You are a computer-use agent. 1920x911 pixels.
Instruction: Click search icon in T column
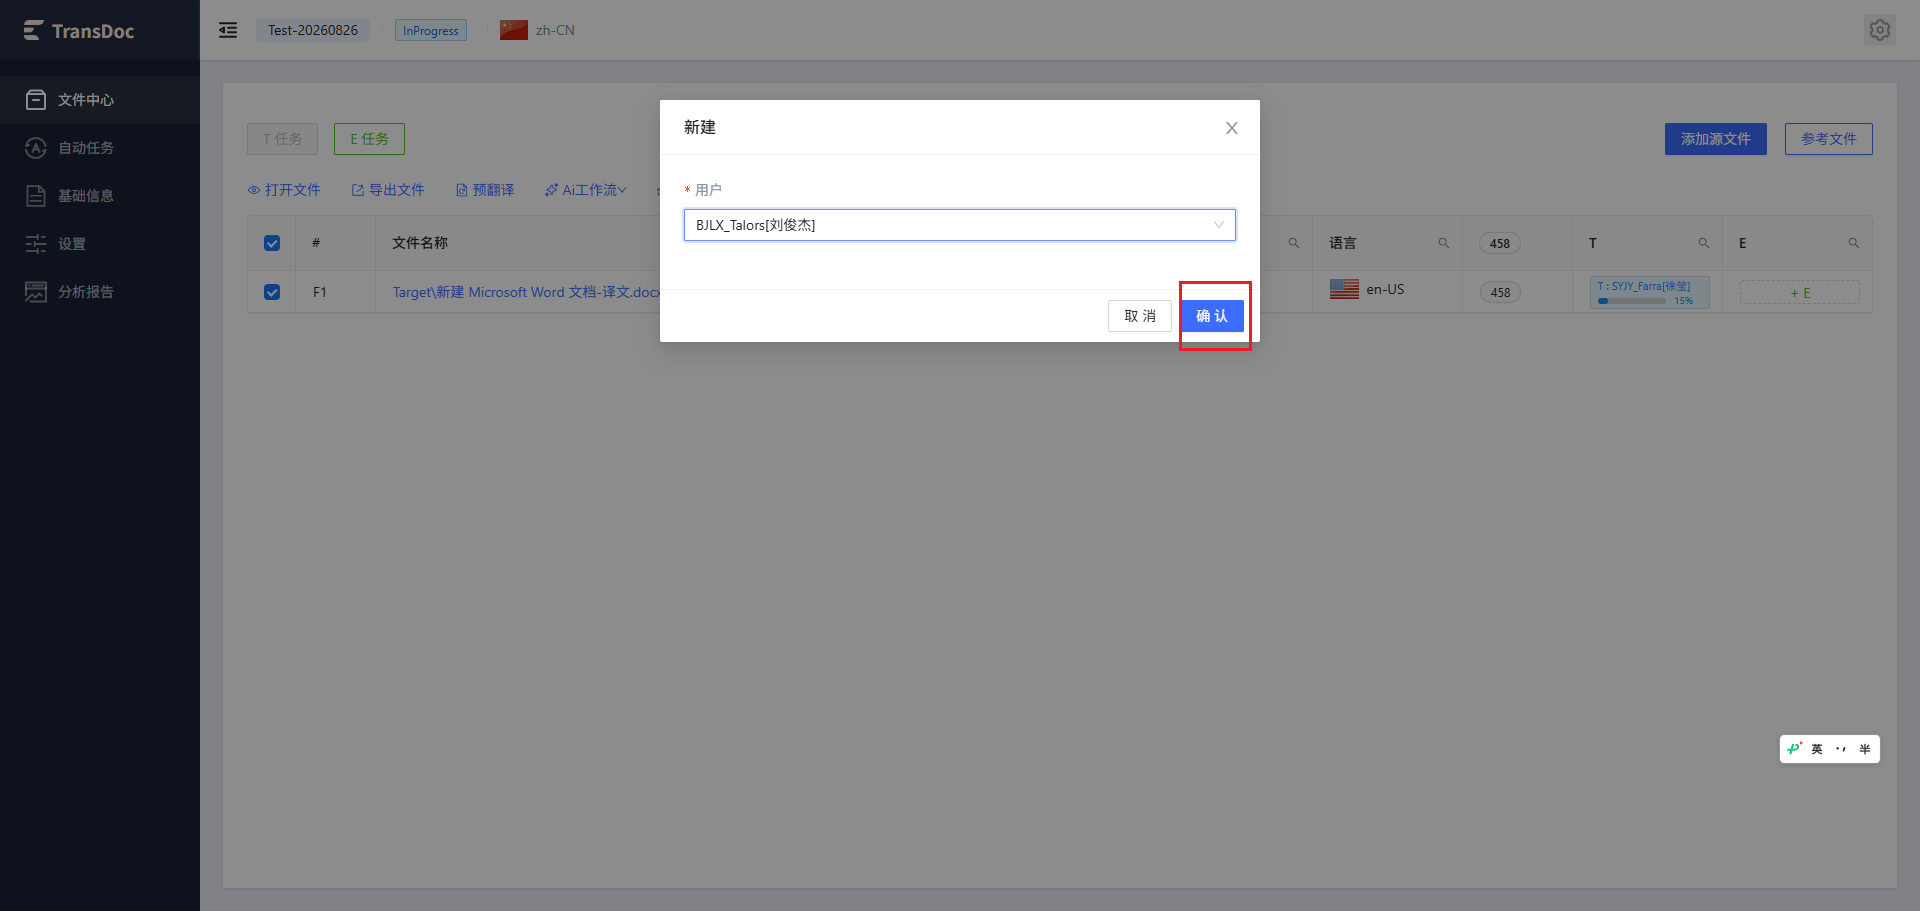click(x=1704, y=243)
